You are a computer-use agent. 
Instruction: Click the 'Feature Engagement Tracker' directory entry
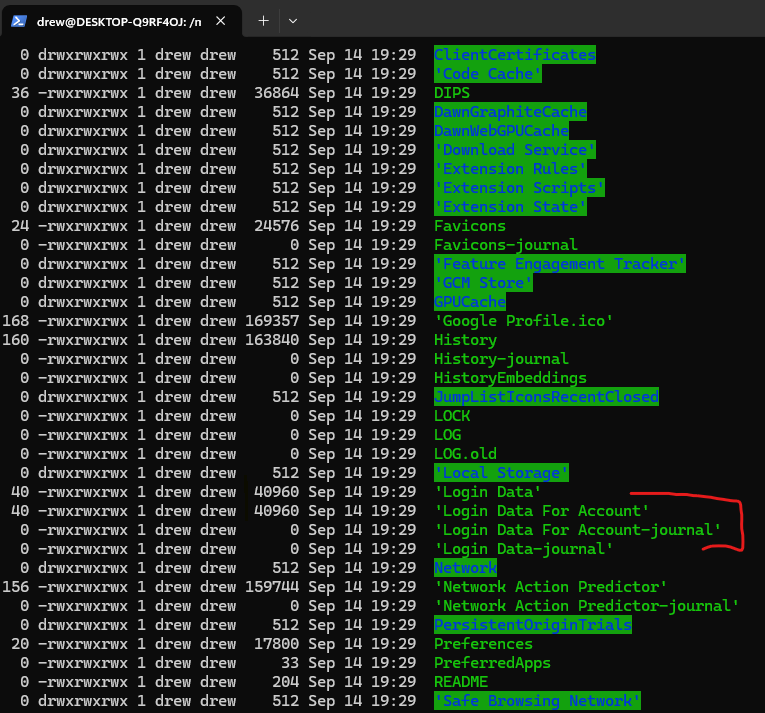560,264
